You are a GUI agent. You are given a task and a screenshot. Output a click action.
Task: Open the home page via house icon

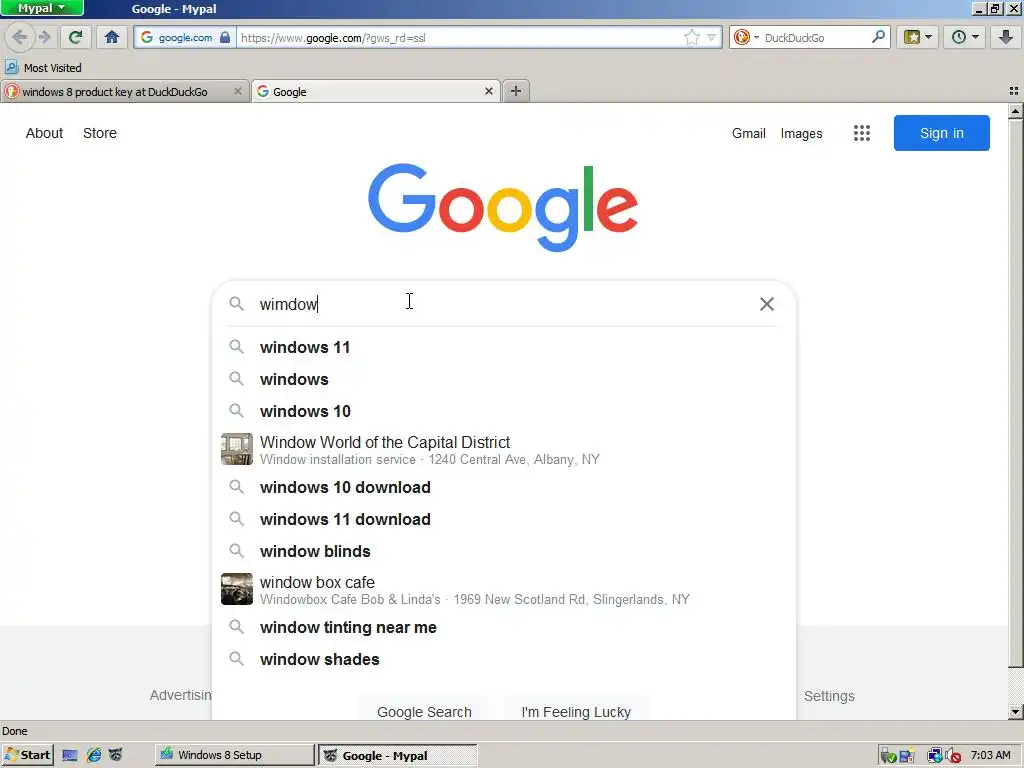[x=112, y=37]
